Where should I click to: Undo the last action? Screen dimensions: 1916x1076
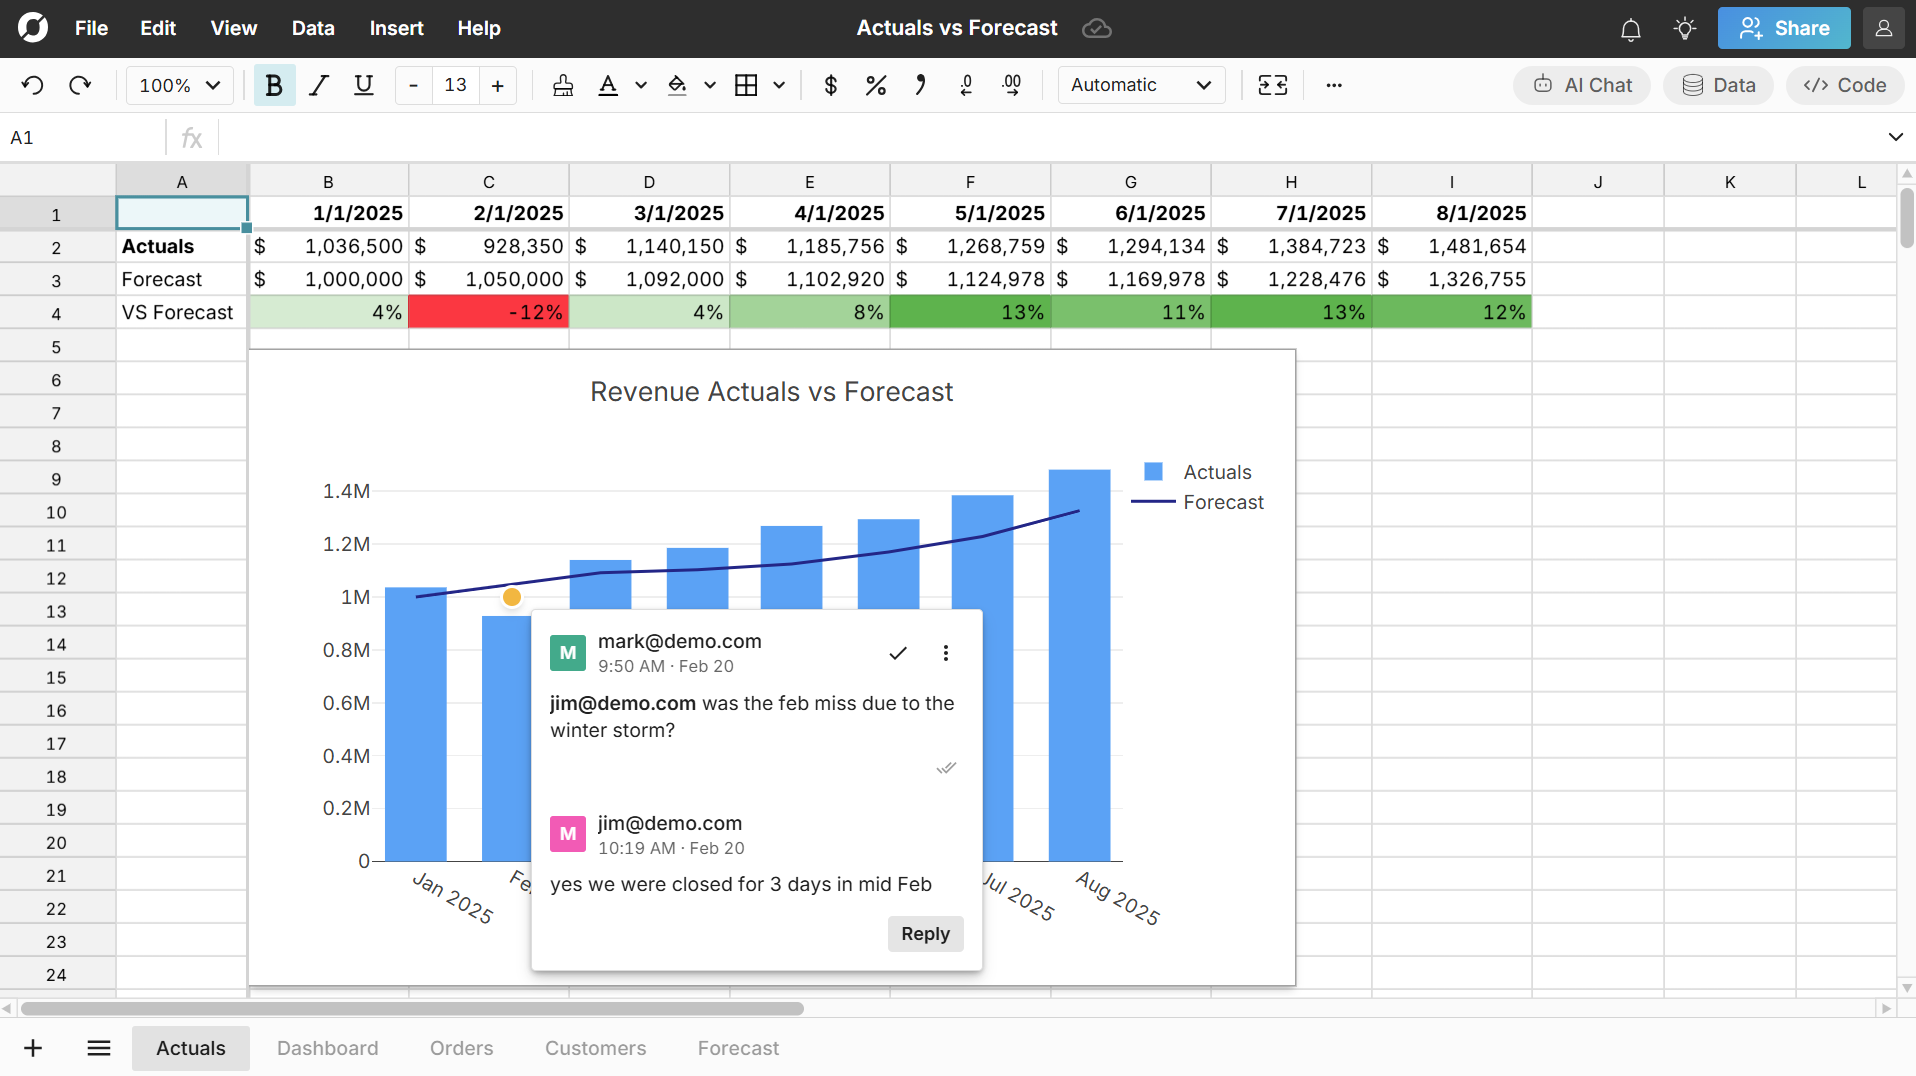32,86
